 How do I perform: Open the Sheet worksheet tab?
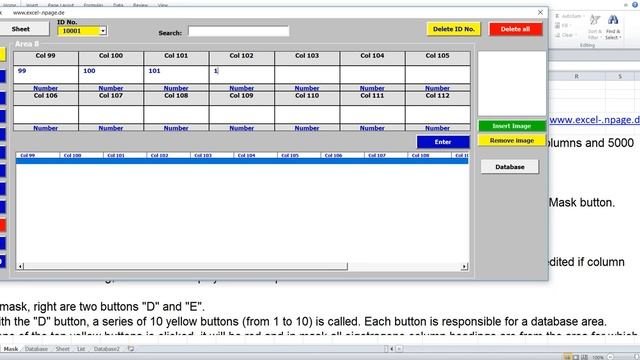tap(62, 349)
